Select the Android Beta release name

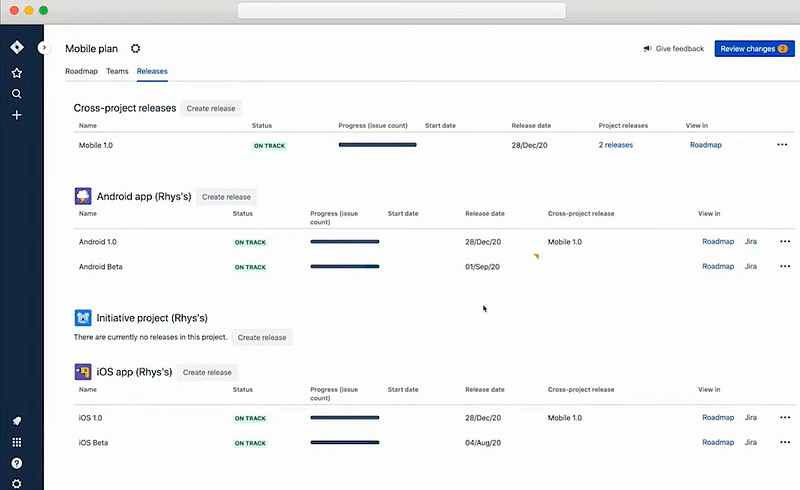(x=101, y=266)
